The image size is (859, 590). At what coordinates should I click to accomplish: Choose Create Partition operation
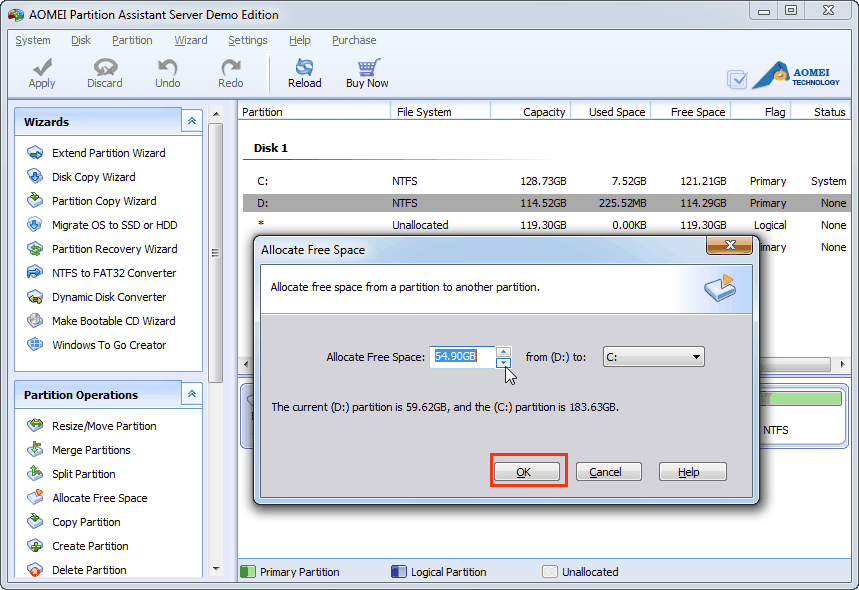pos(90,546)
